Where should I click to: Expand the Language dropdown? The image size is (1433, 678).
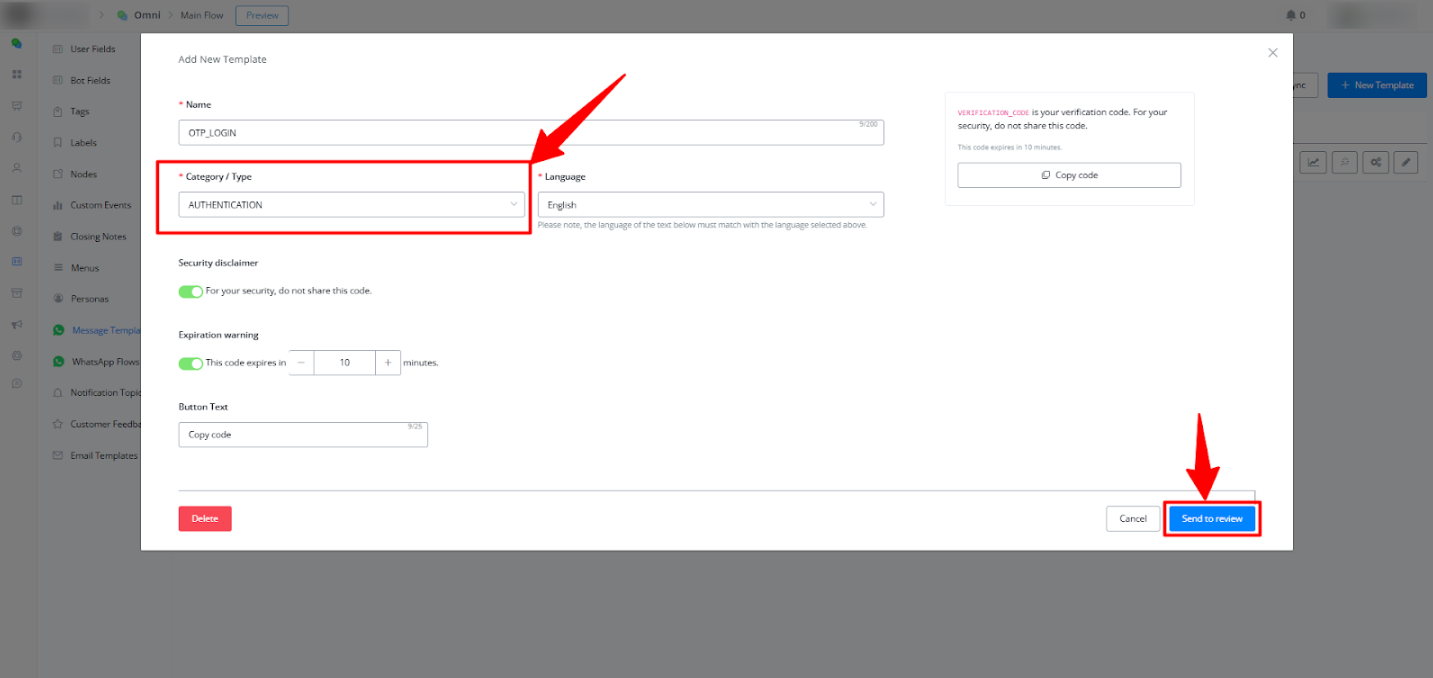pos(710,205)
